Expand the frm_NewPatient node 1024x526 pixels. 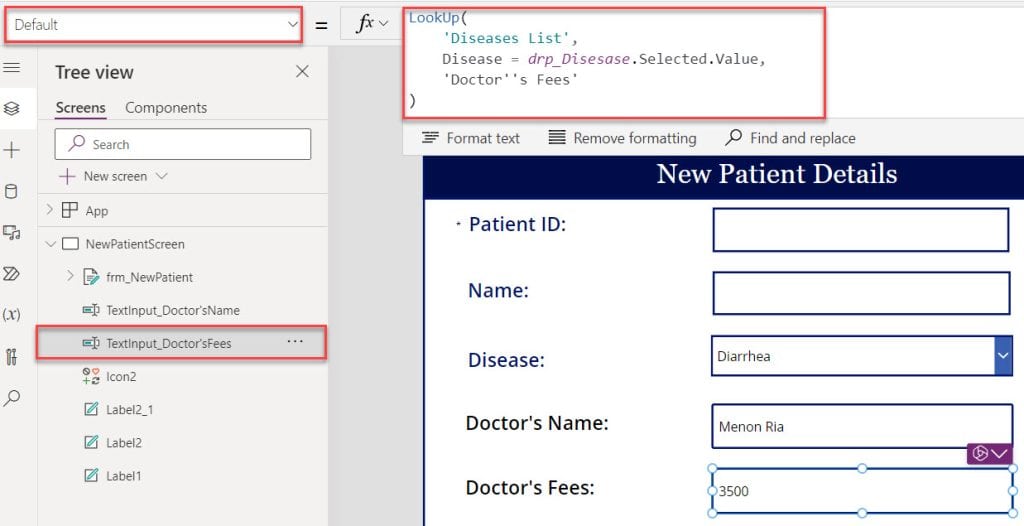coord(71,277)
